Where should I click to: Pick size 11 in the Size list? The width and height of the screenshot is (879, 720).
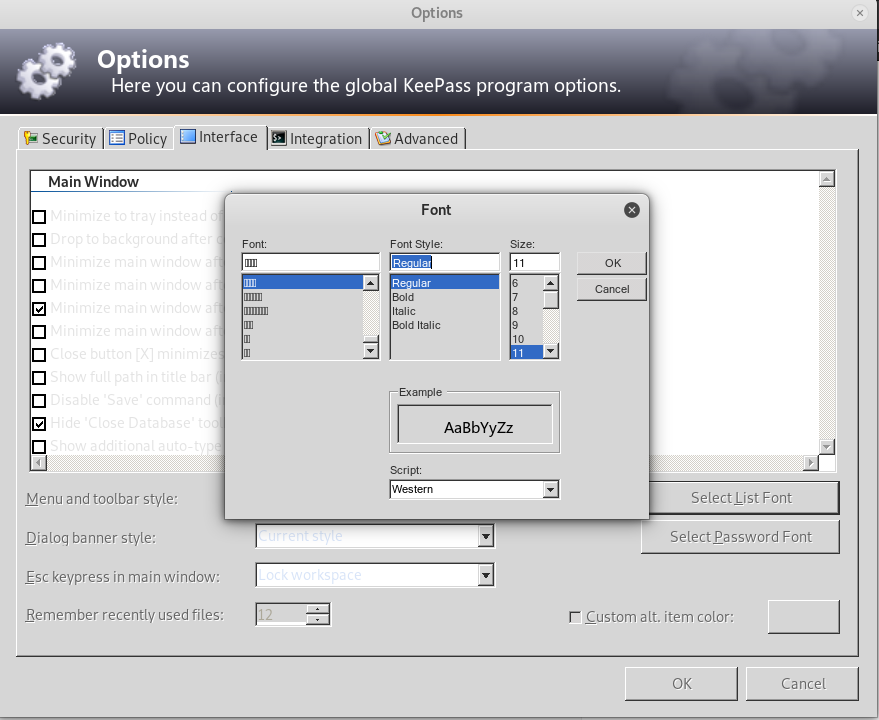(x=526, y=353)
